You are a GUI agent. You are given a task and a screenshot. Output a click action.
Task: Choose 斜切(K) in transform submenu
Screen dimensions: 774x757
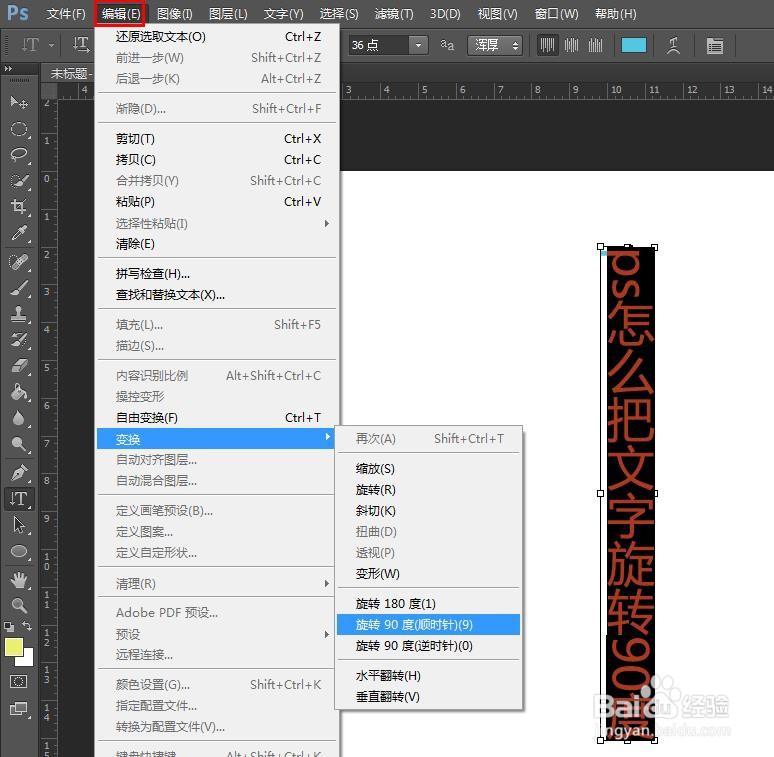428,511
